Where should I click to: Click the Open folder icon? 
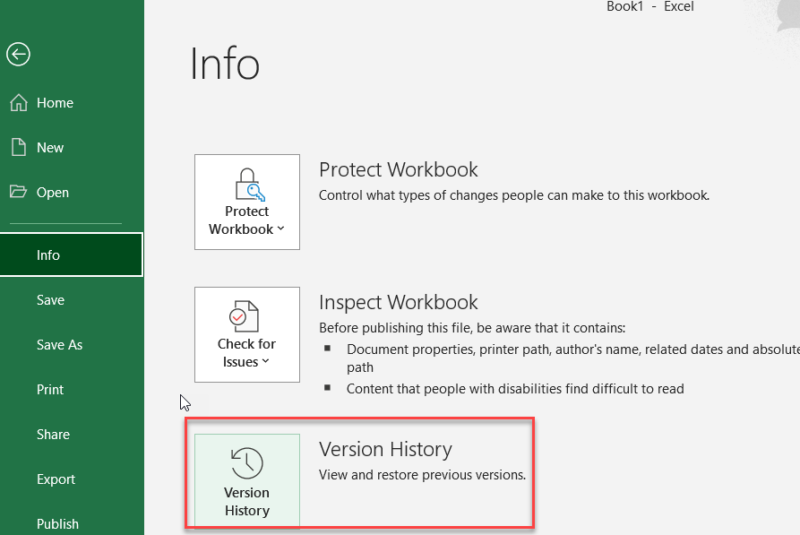[18, 192]
